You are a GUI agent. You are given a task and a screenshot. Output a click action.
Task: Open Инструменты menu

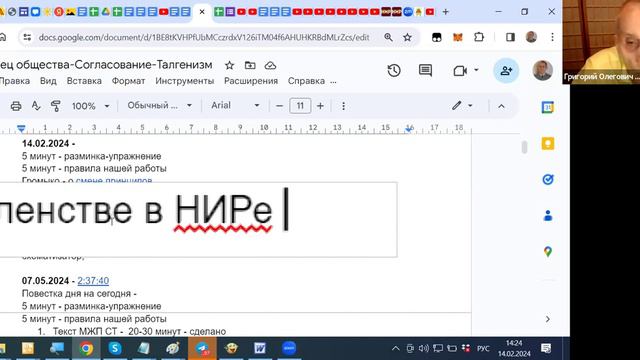click(x=184, y=81)
